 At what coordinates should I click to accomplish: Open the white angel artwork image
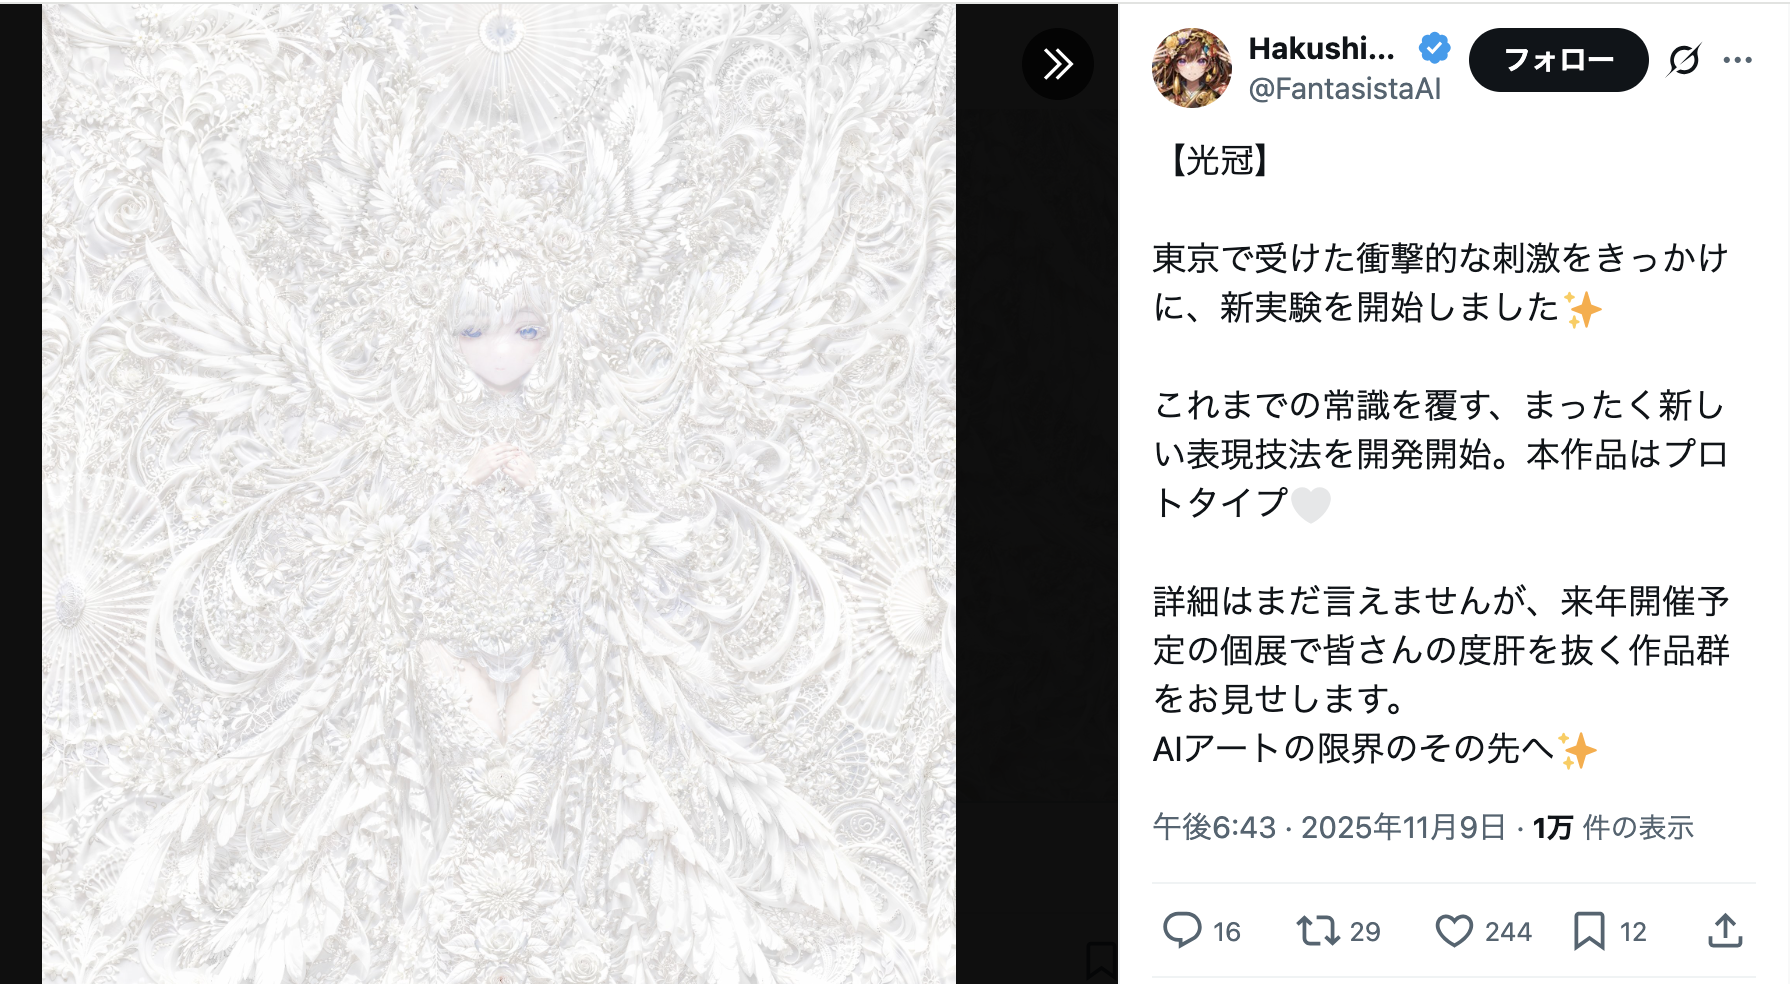coord(499,494)
